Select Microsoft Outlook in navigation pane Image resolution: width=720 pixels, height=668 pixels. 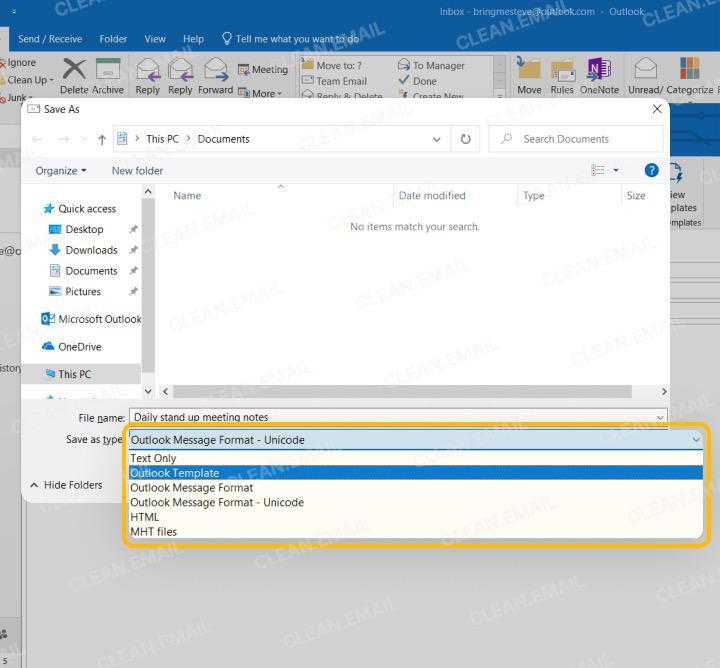[91, 319]
